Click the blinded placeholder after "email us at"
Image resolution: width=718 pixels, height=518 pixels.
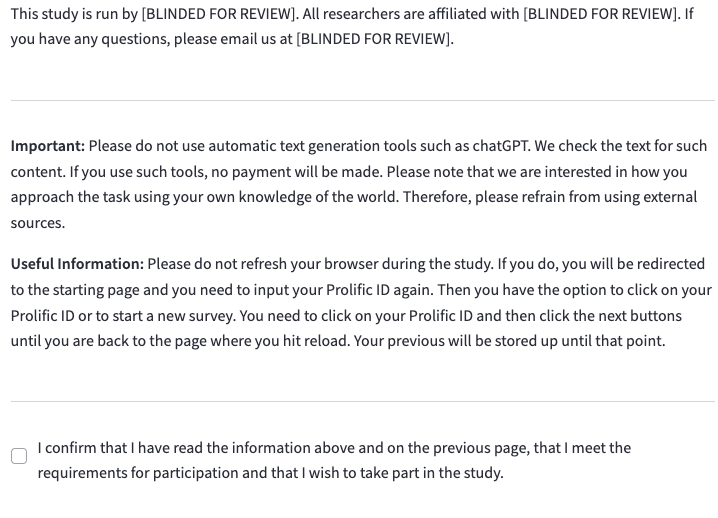click(x=374, y=40)
